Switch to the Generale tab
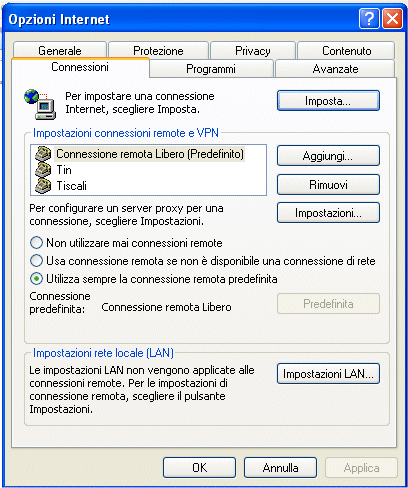 click(x=60, y=50)
